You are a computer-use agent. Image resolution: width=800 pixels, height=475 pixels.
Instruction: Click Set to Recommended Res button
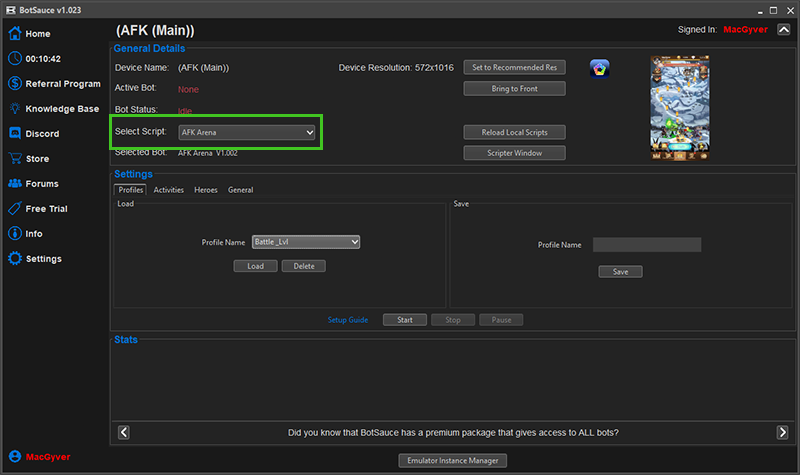(514, 68)
